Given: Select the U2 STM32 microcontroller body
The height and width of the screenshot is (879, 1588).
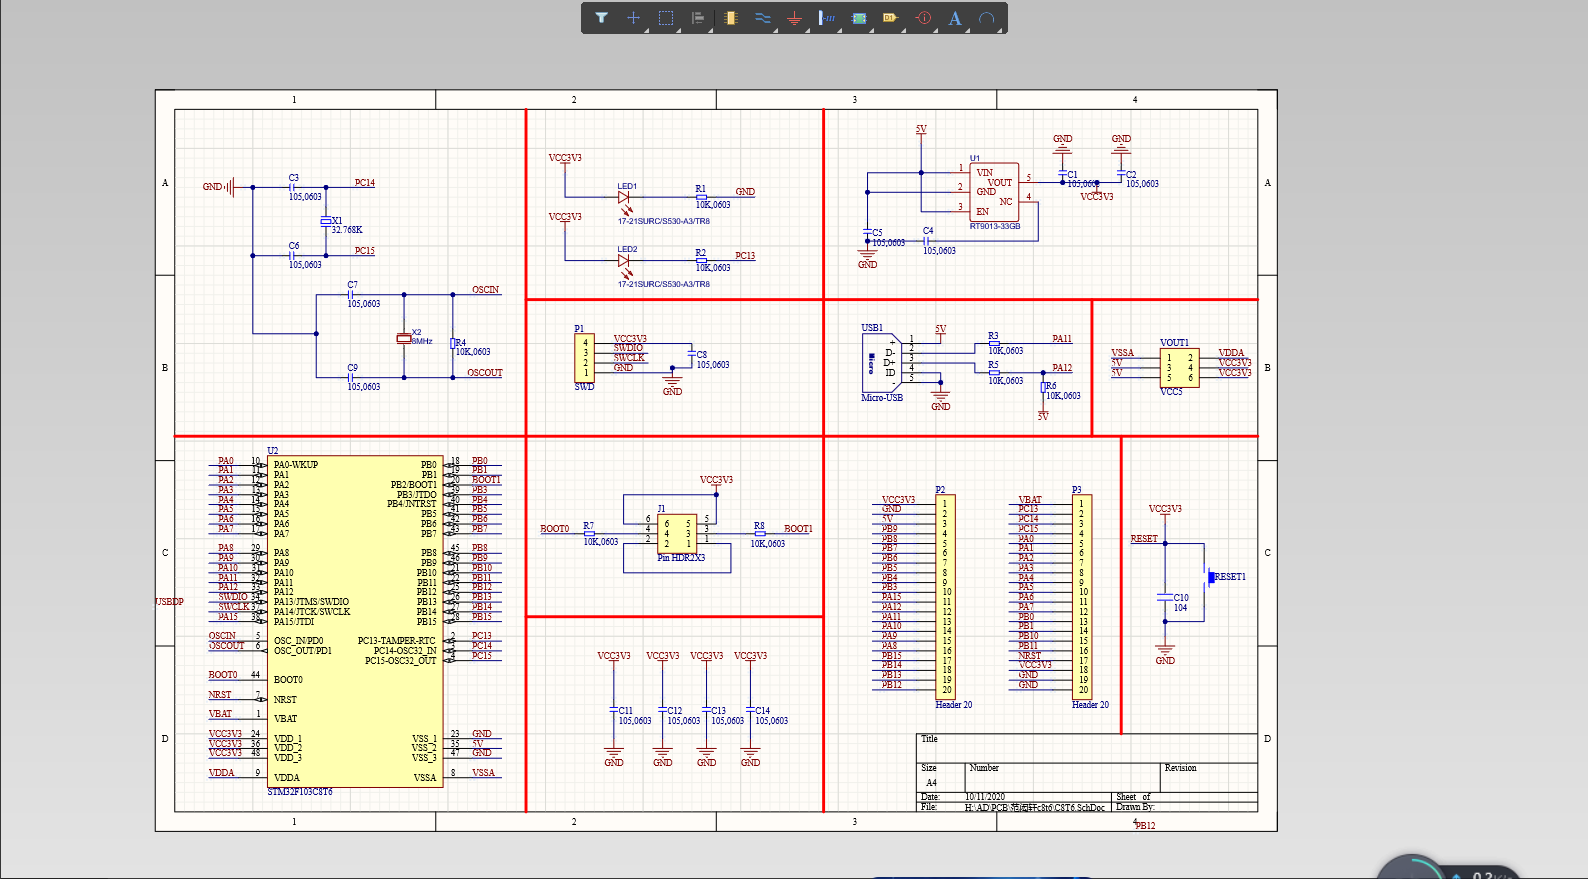Looking at the screenshot, I should click(355, 622).
